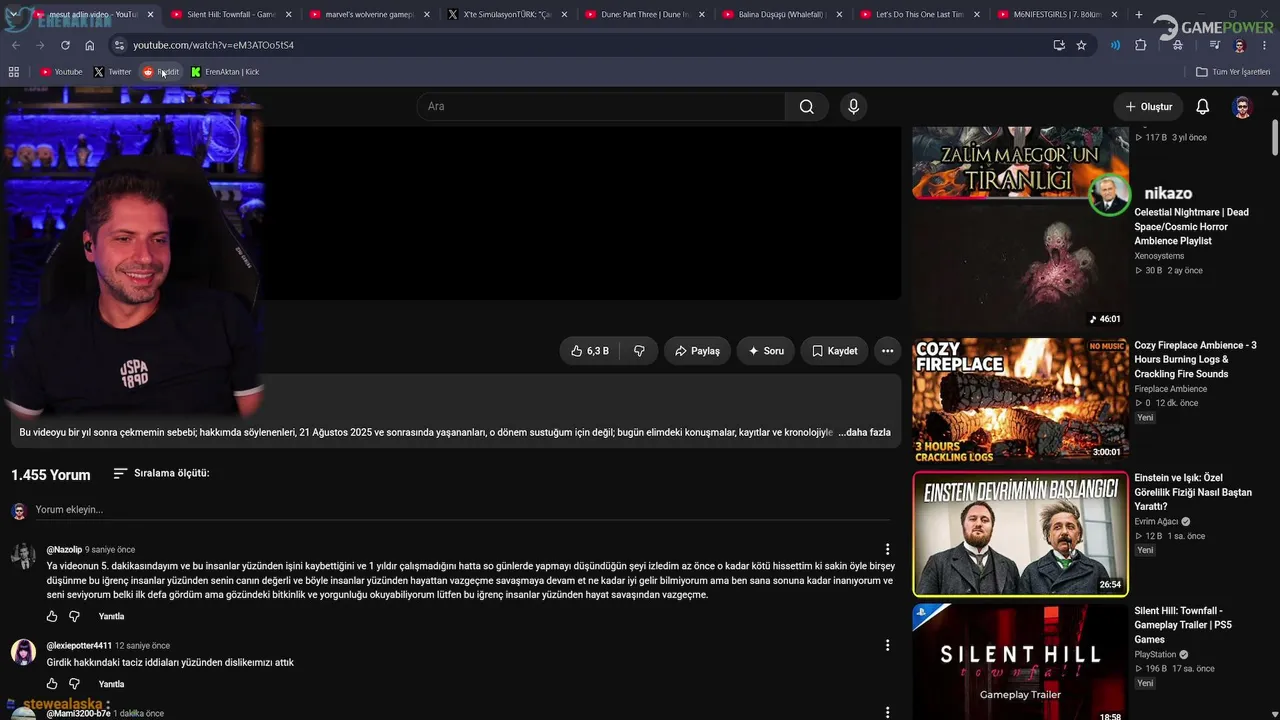The height and width of the screenshot is (720, 1280).
Task: Click the browser address bar URL
Action: (x=213, y=45)
